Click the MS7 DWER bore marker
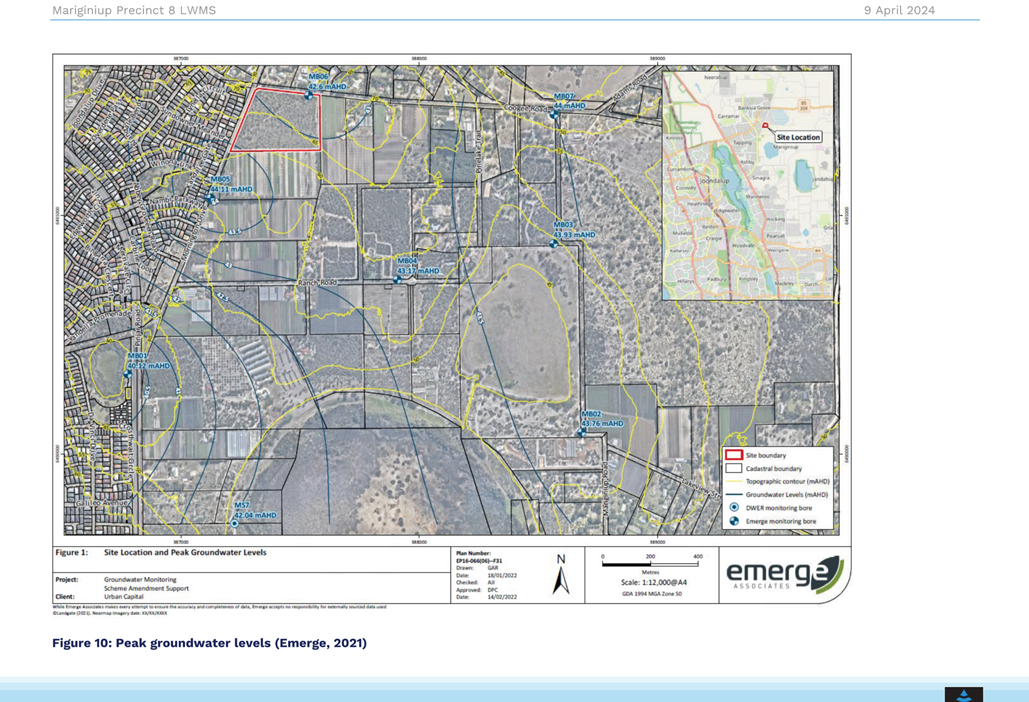This screenshot has width=1029, height=702. tap(234, 524)
